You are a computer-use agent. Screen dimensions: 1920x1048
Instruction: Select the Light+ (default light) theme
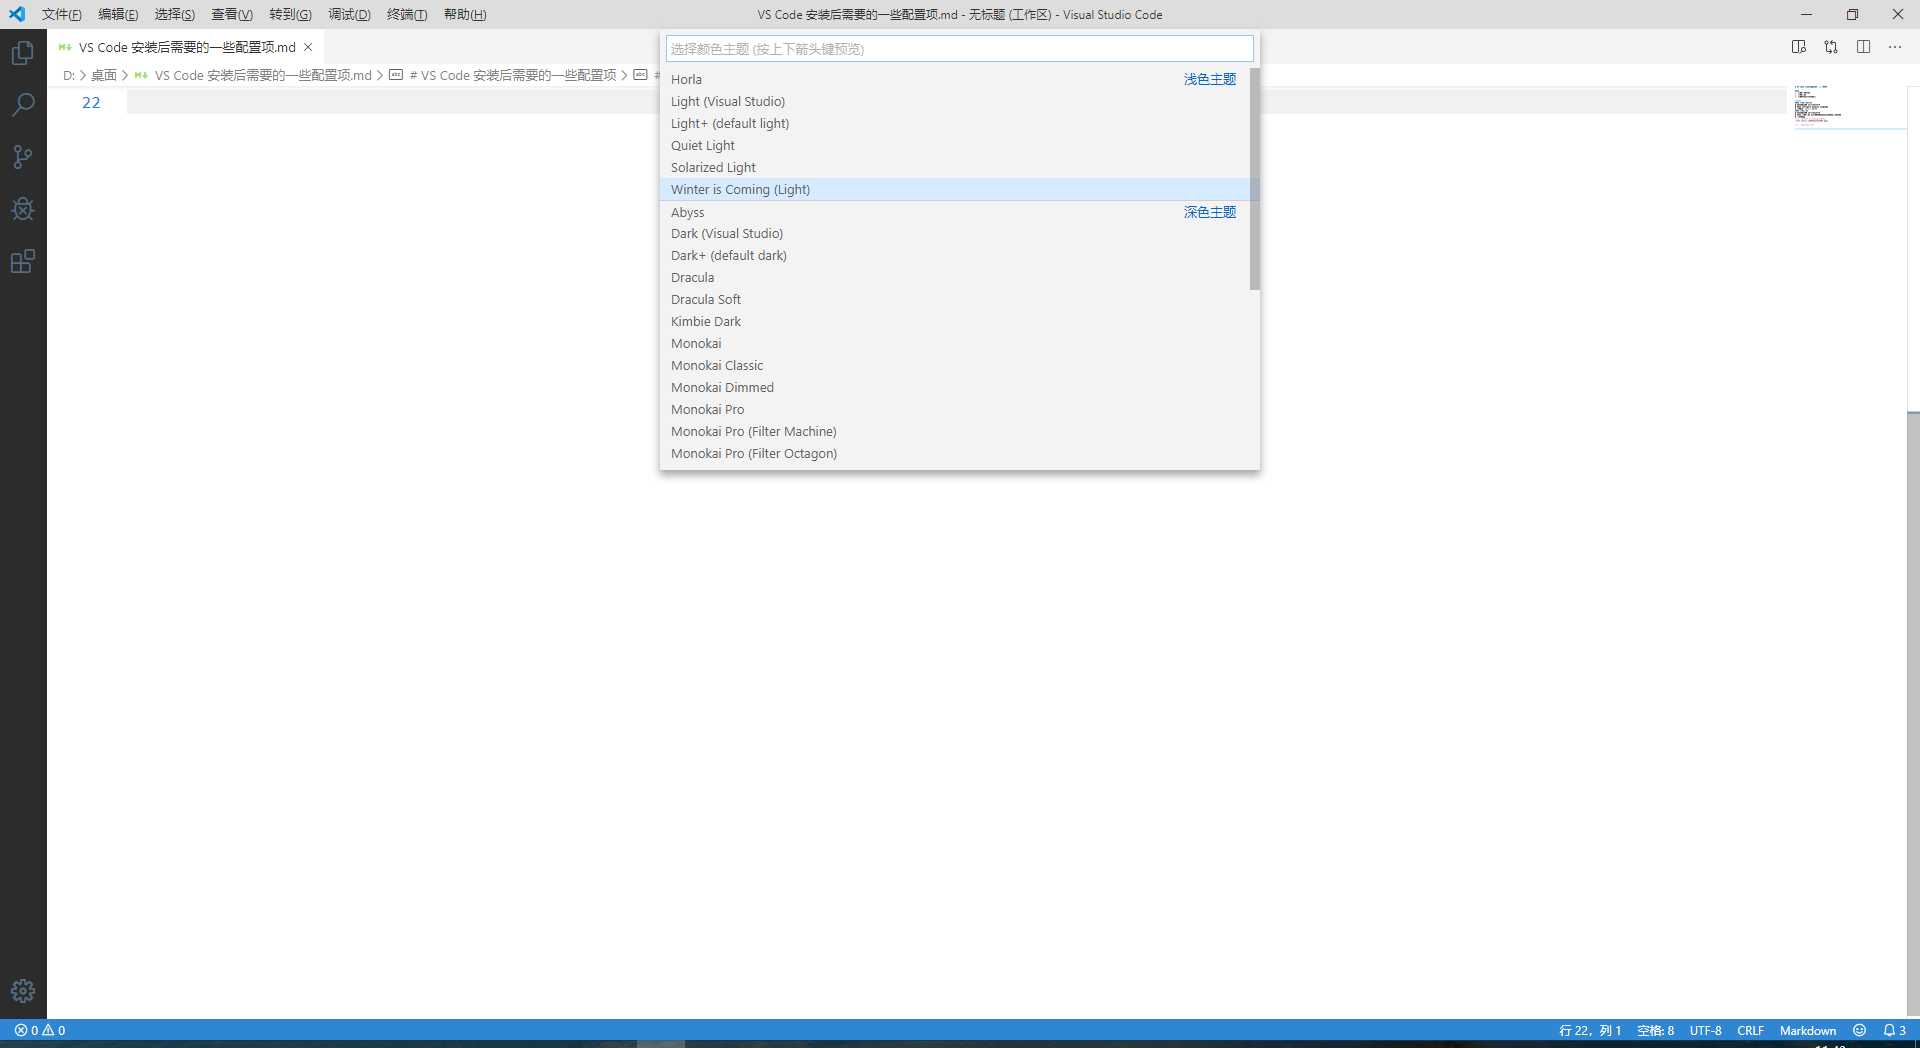pos(955,123)
